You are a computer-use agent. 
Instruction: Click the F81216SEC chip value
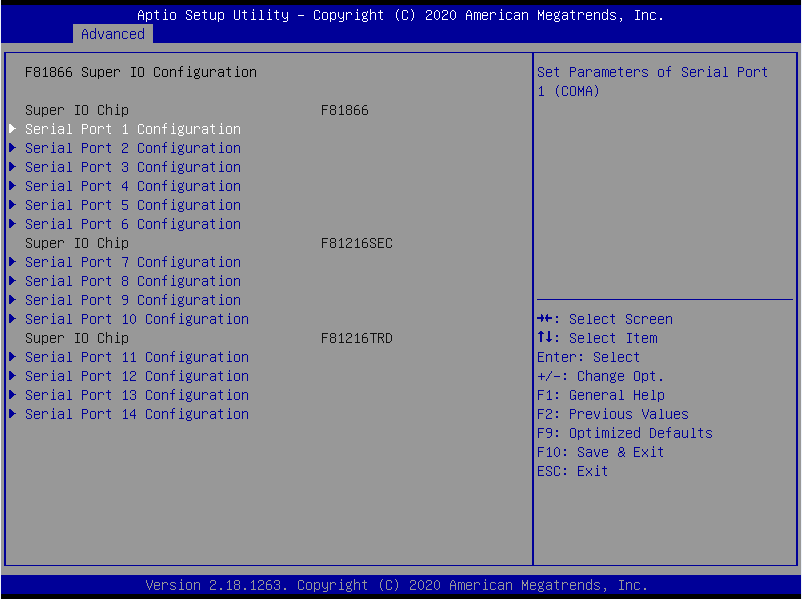(356, 243)
